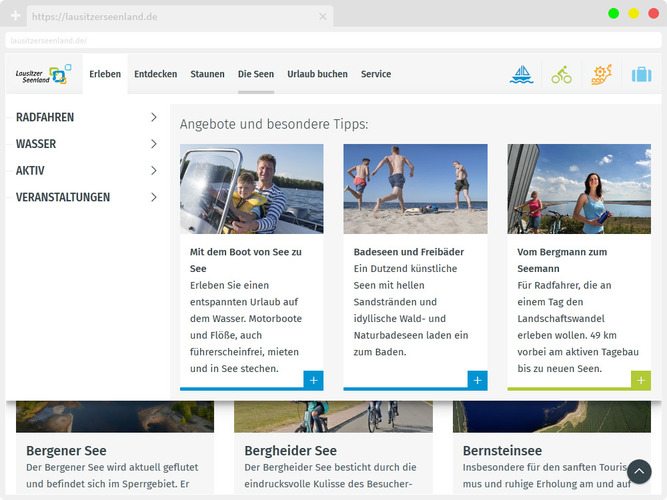Select Die Seen in navigation

pos(255,74)
